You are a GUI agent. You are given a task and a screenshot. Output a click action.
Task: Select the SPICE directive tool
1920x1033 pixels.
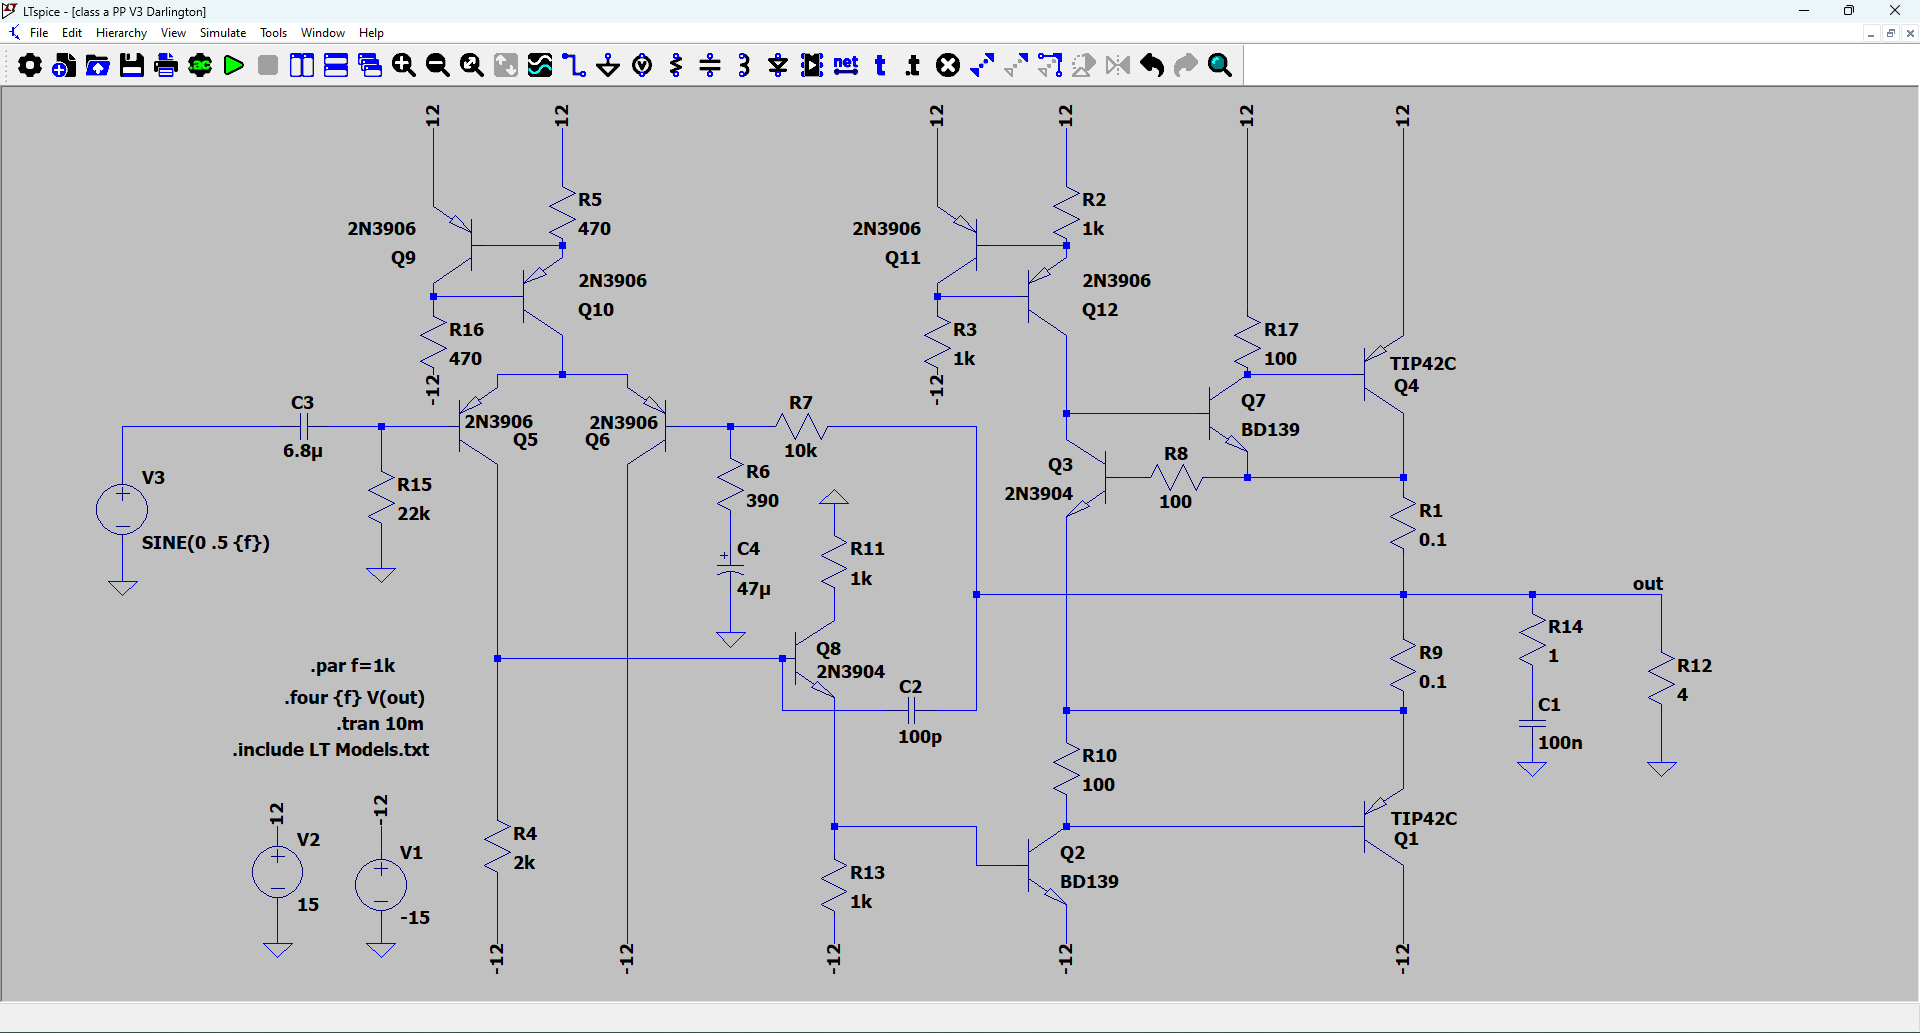click(x=913, y=66)
